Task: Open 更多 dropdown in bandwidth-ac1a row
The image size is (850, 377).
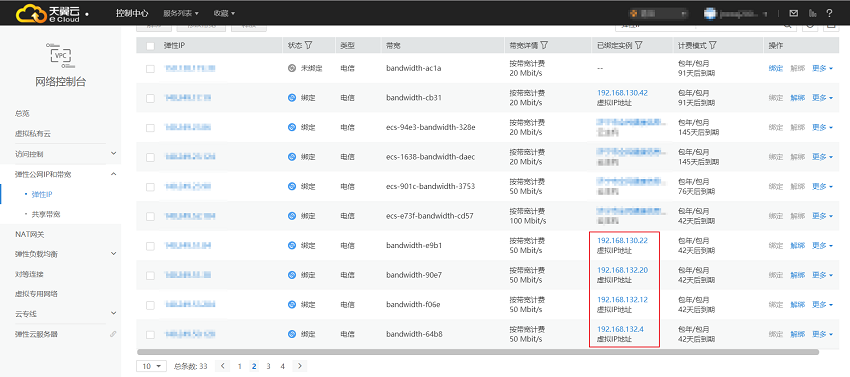Action: pyautogui.click(x=822, y=68)
